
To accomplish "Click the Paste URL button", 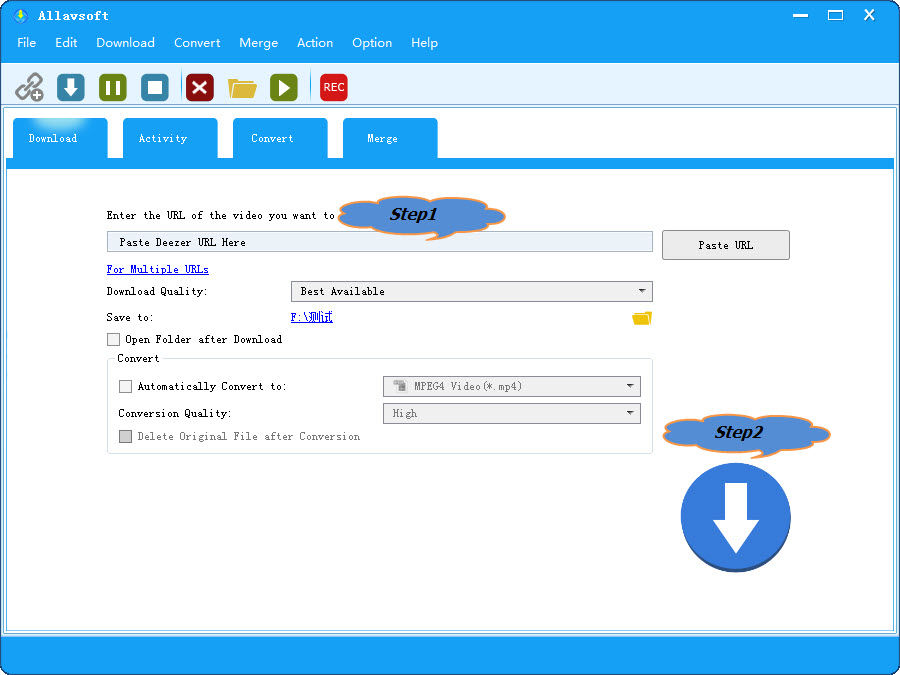I will (x=726, y=245).
